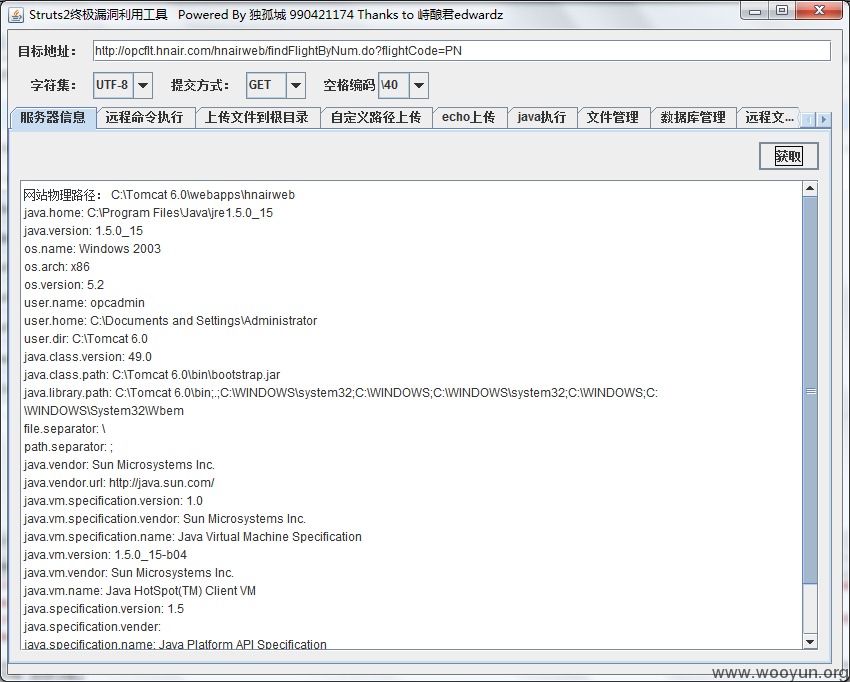Minimize the Struts2 tool window
This screenshot has width=850, height=682.
coord(755,11)
